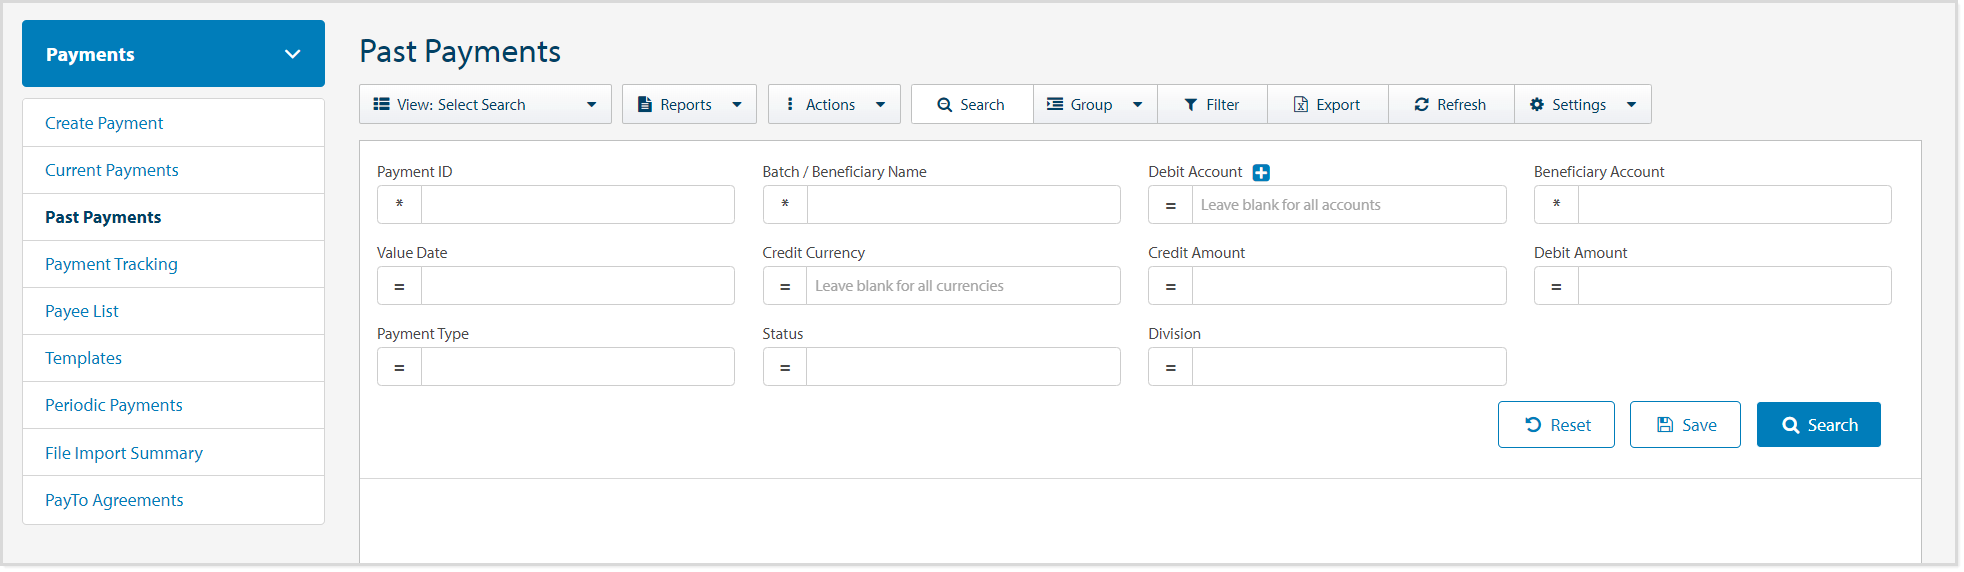Viewport: 1964px width, 572px height.
Task: Open PayTo Agreements page
Action: 114,500
